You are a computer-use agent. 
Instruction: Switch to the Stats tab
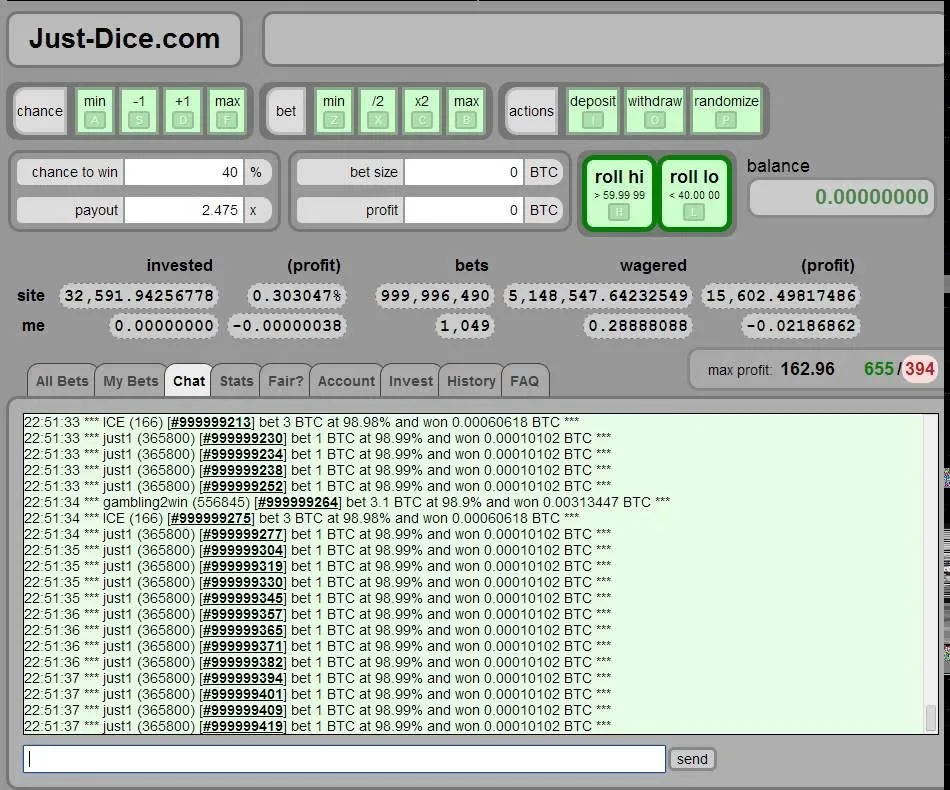click(236, 381)
